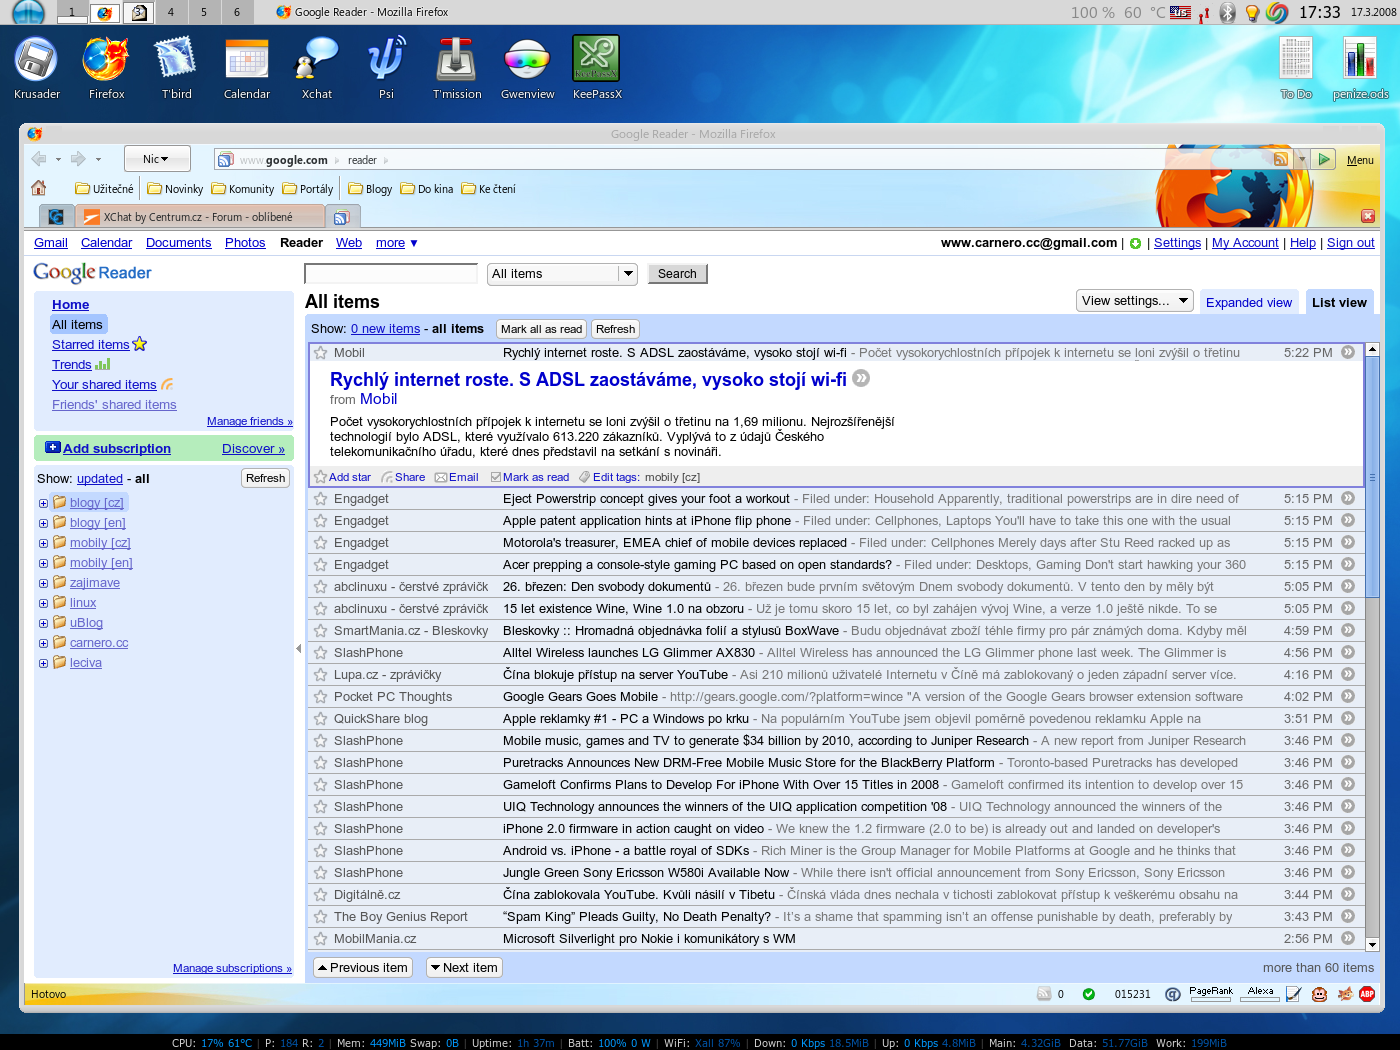Viewport: 1400px width, 1050px height.
Task: Open the All items search scope dropdown
Action: 562,274
